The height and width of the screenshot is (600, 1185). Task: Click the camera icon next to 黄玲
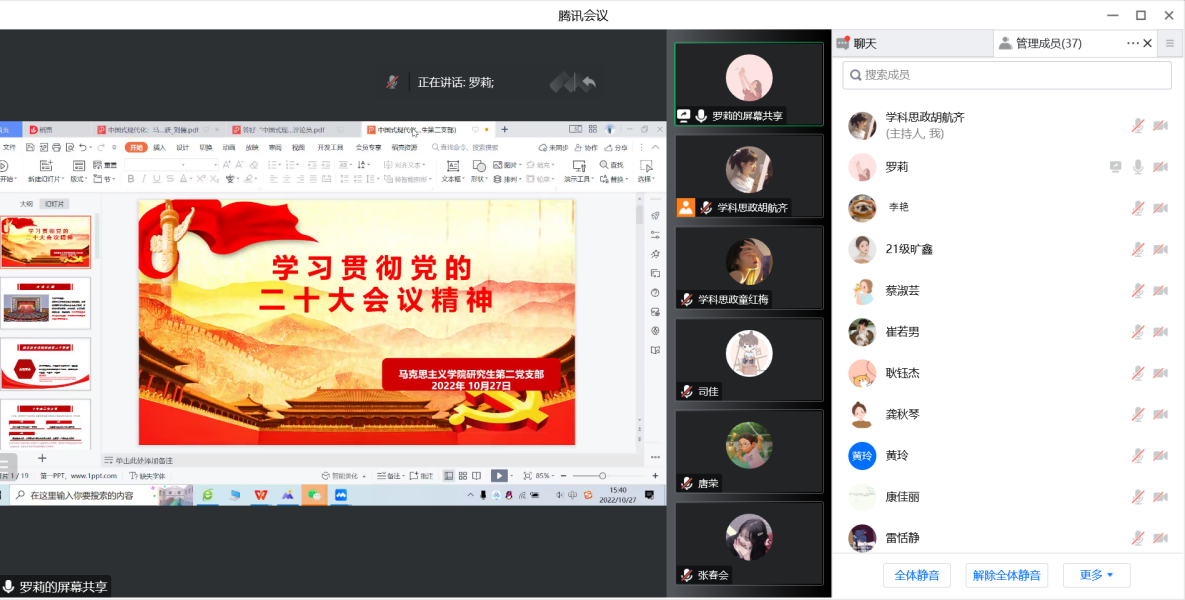click(1160, 456)
